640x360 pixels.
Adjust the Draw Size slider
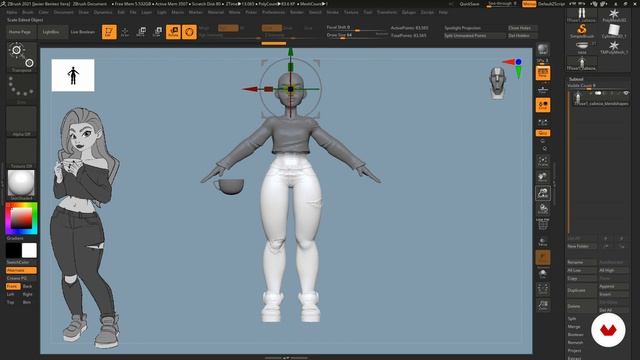[x=357, y=36]
